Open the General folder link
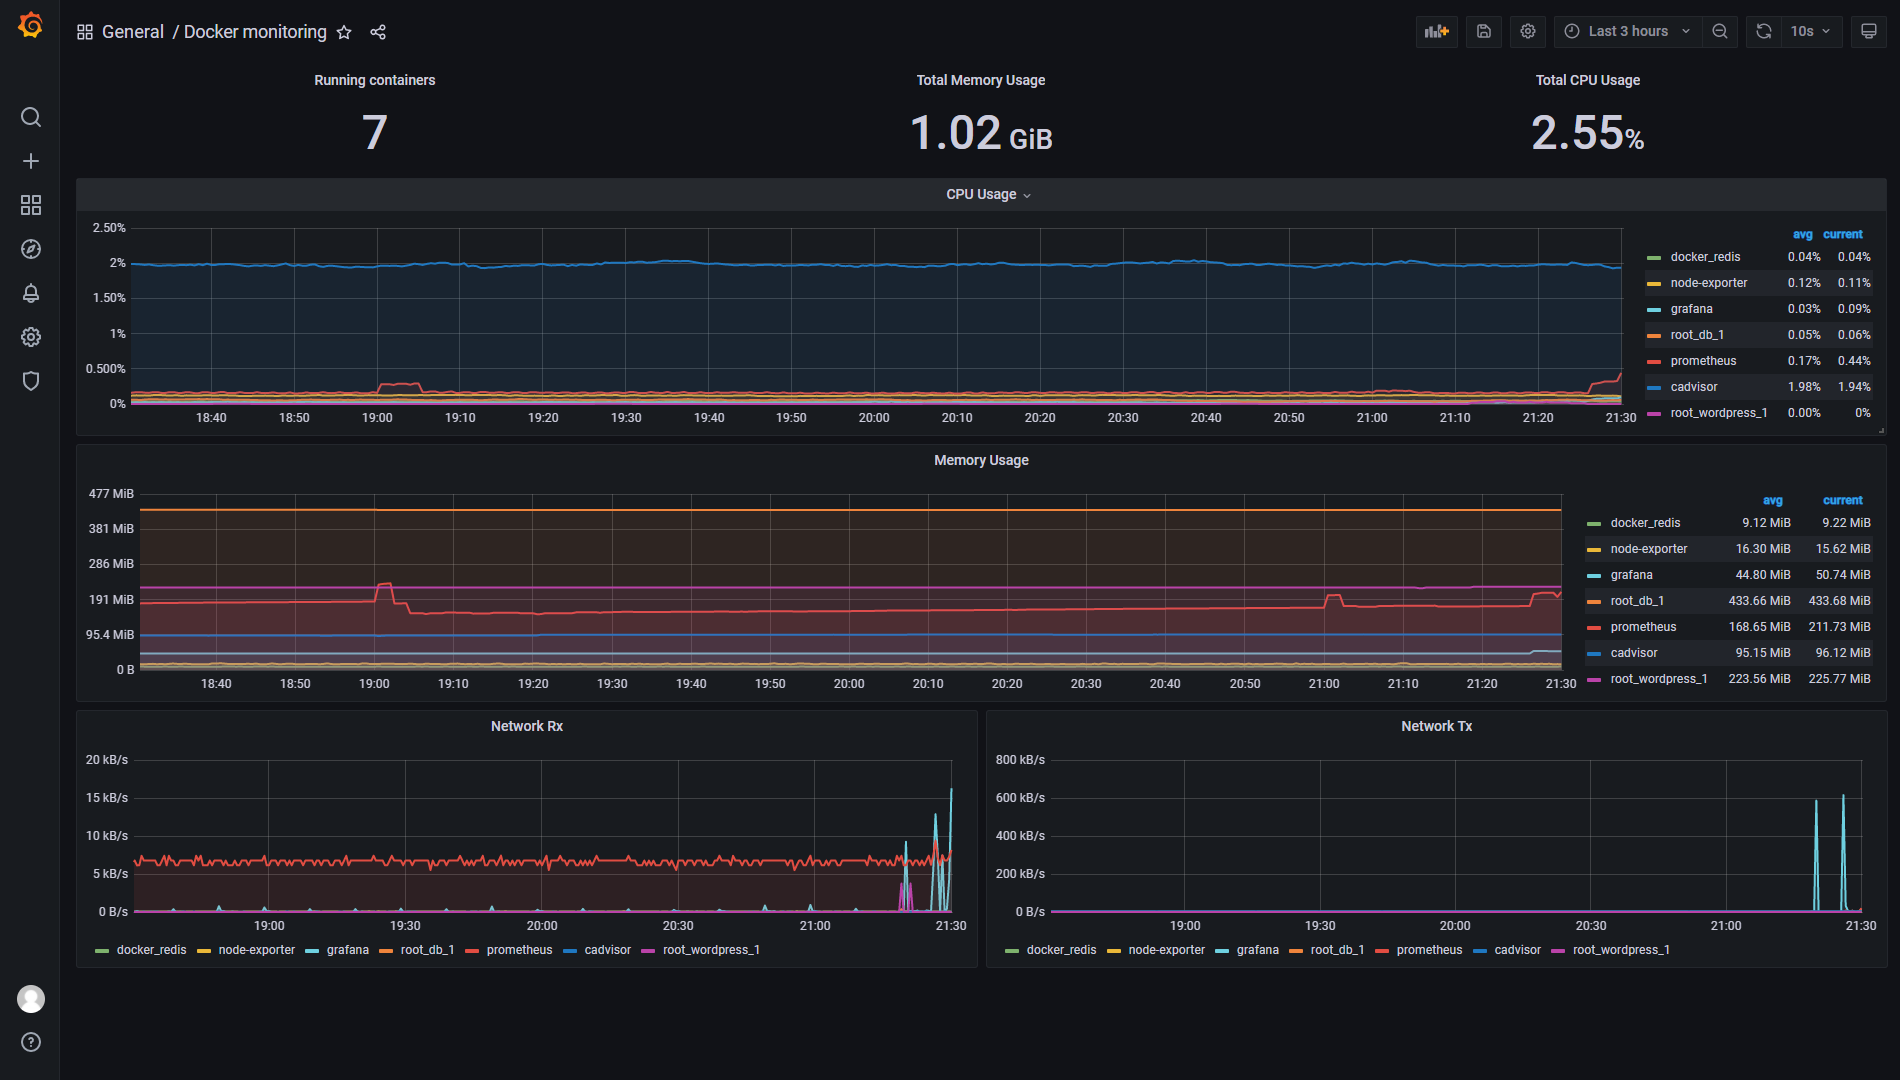Screen dimensions: 1900x1080 pos(133,32)
